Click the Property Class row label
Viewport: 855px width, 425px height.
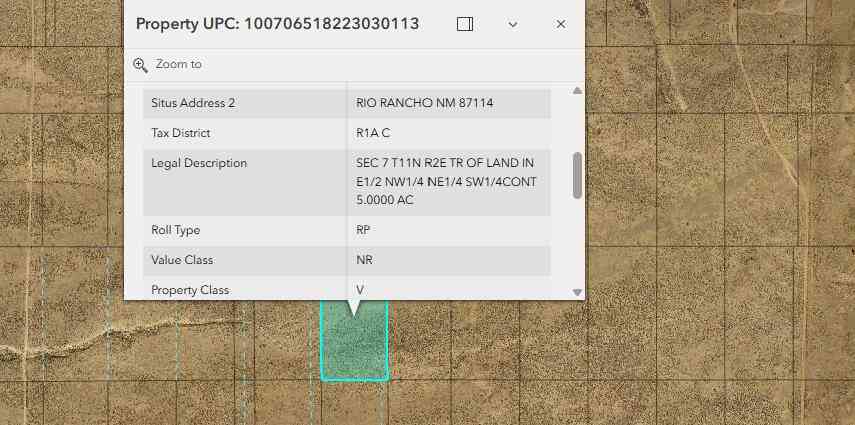click(x=190, y=290)
